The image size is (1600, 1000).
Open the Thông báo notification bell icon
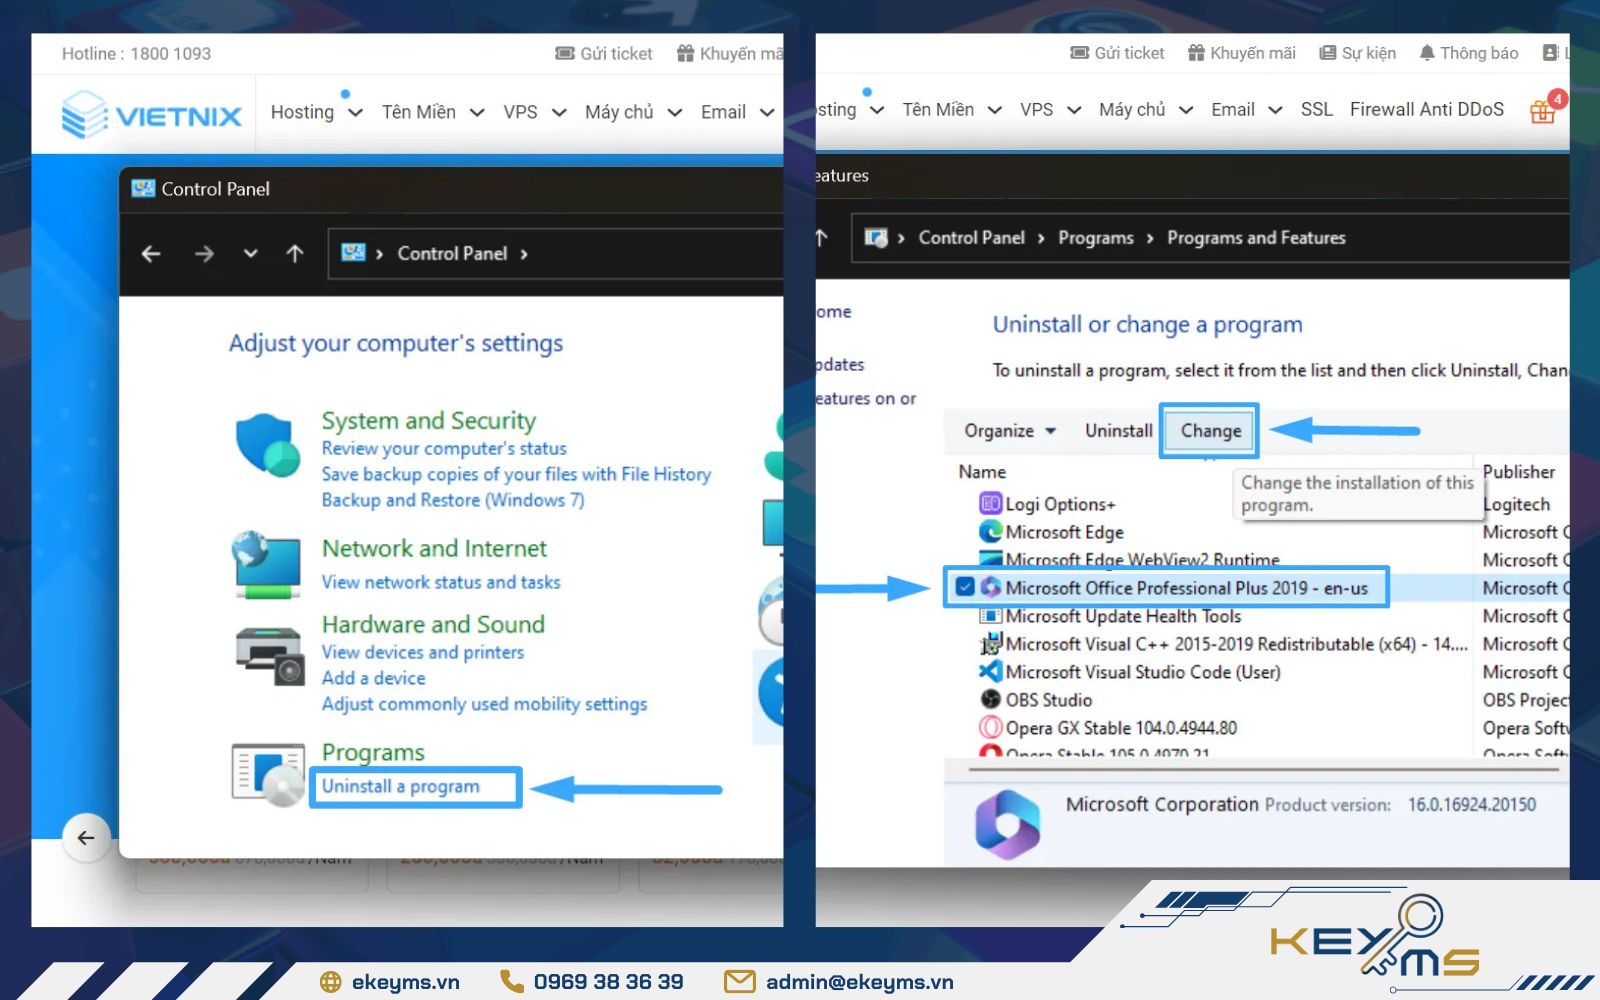(1428, 52)
